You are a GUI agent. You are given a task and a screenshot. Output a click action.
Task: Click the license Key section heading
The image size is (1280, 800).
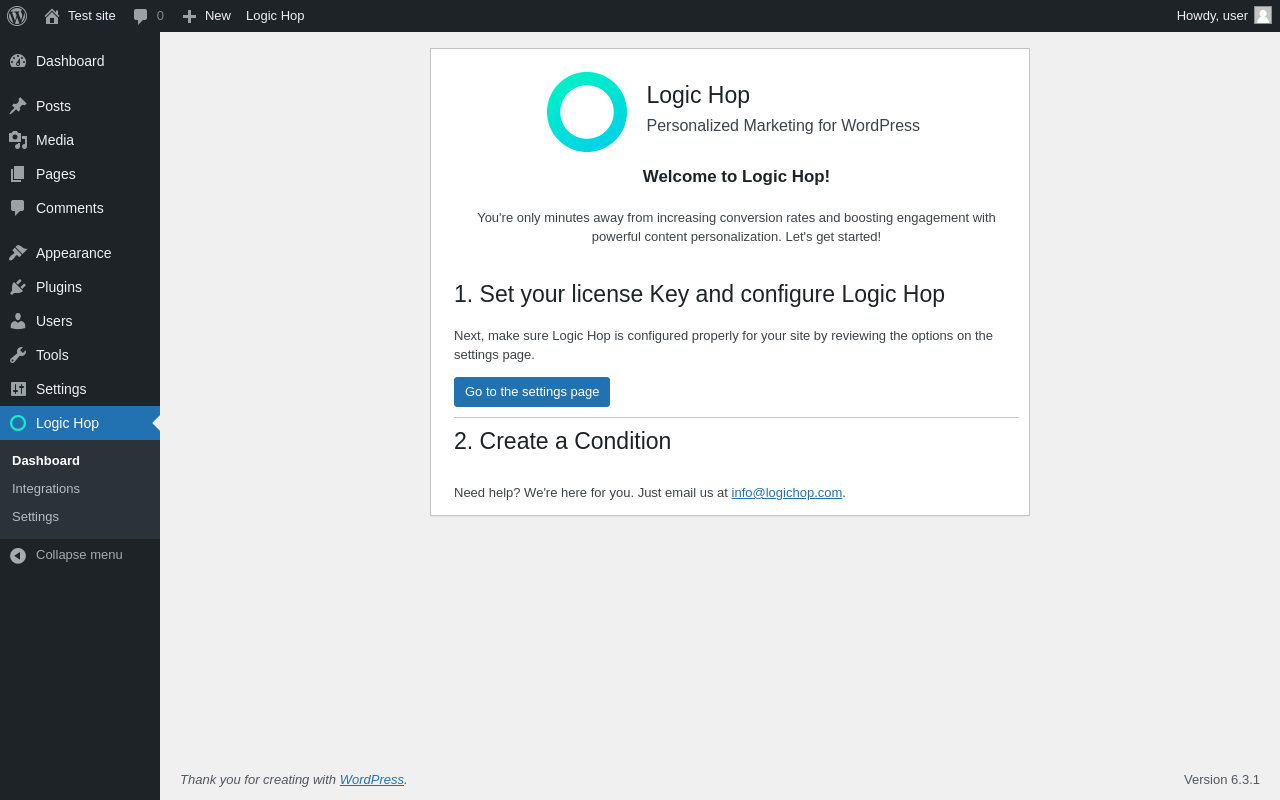pos(699,294)
